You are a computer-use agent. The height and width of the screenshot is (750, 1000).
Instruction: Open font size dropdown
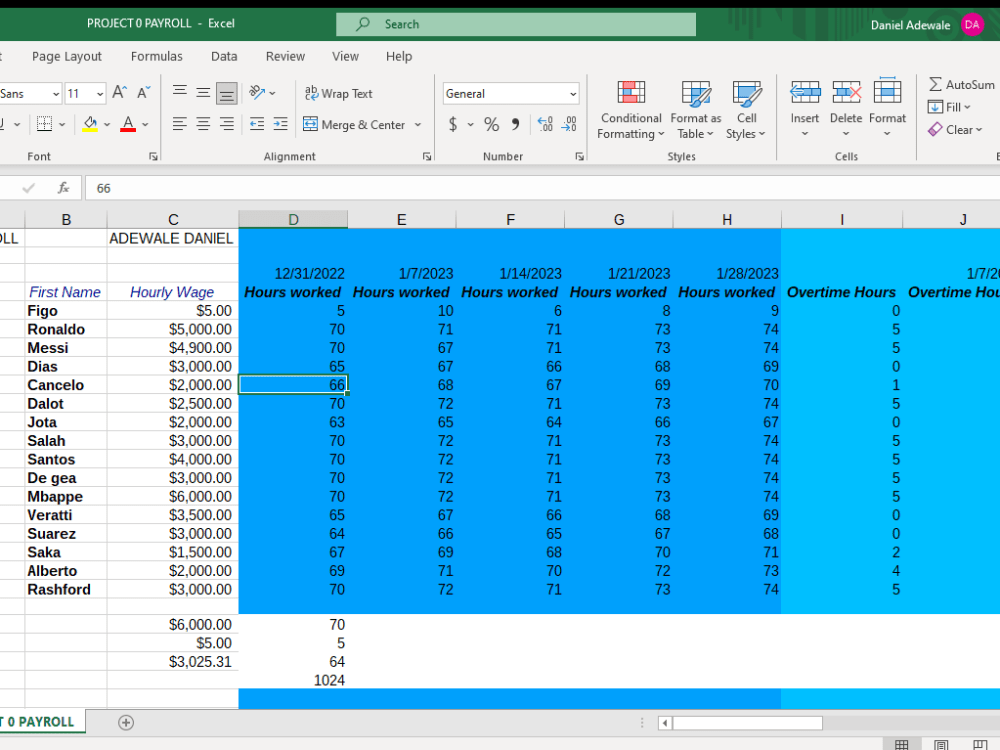pyautogui.click(x=100, y=94)
